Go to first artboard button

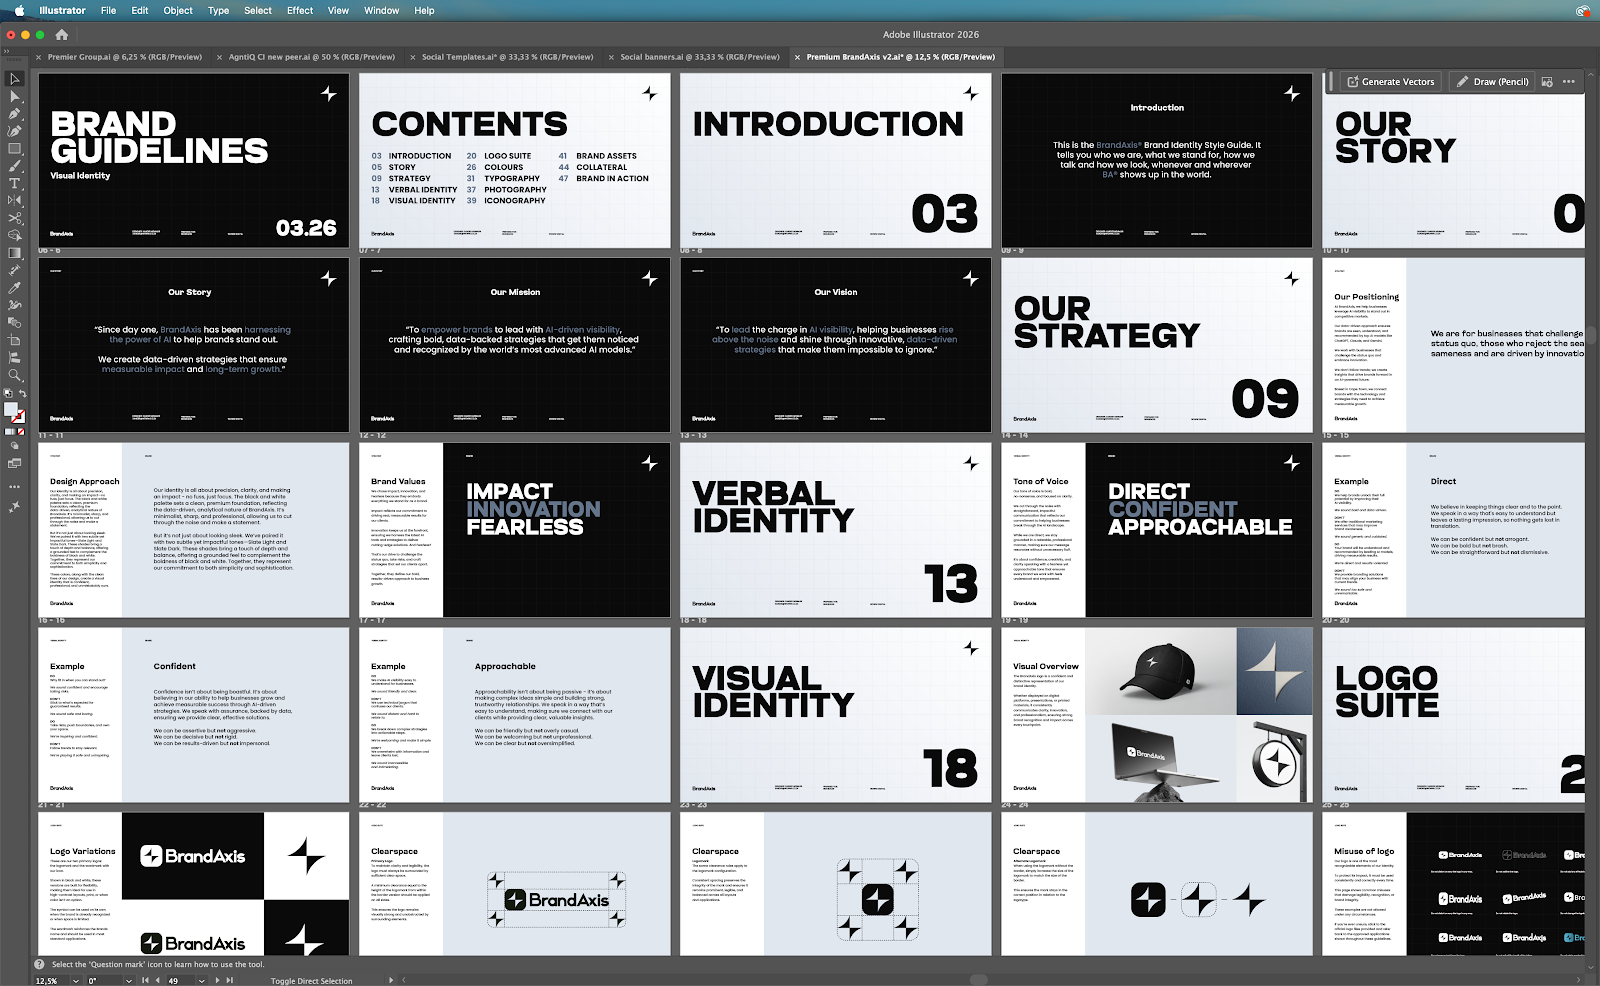(145, 981)
